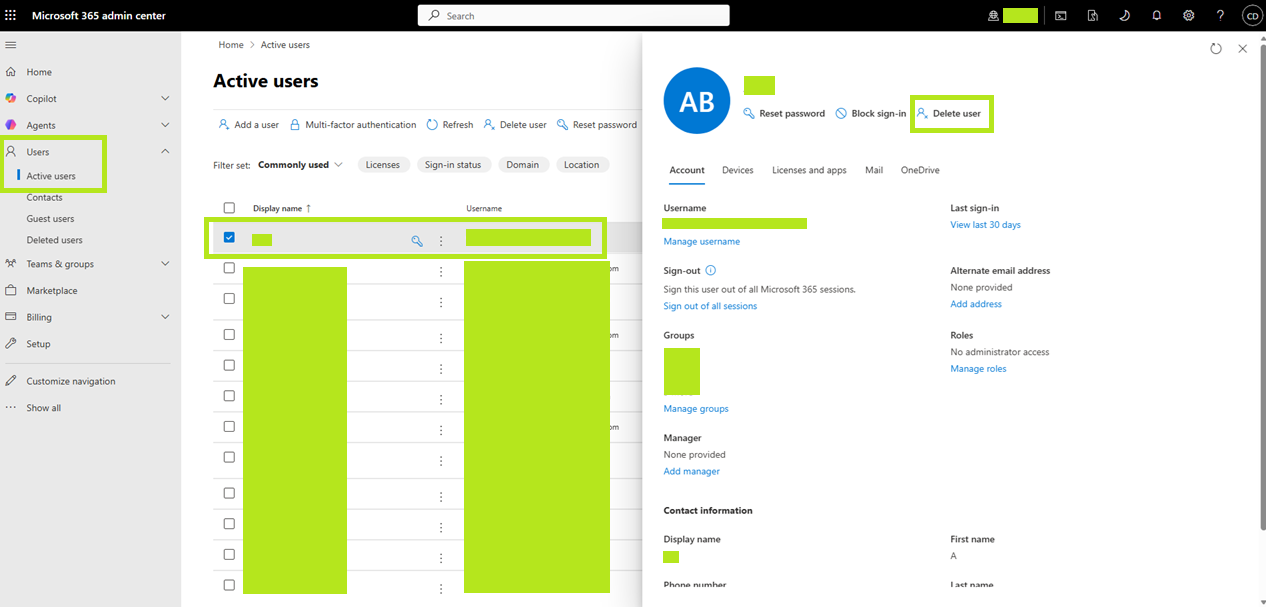Switch to the Account tab
Screen dimensions: 1266x607
tap(687, 170)
